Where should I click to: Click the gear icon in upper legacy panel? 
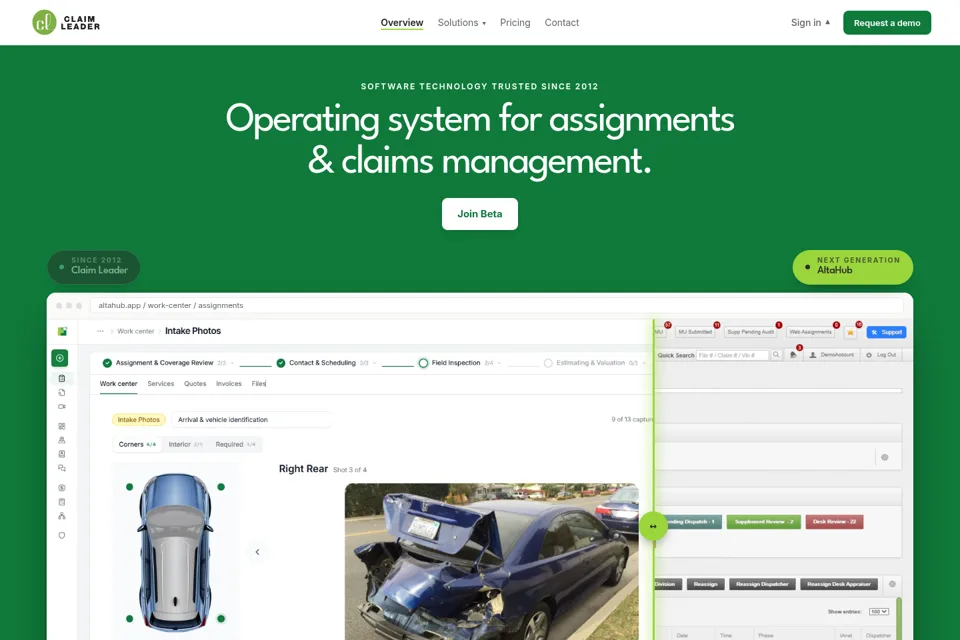885,457
